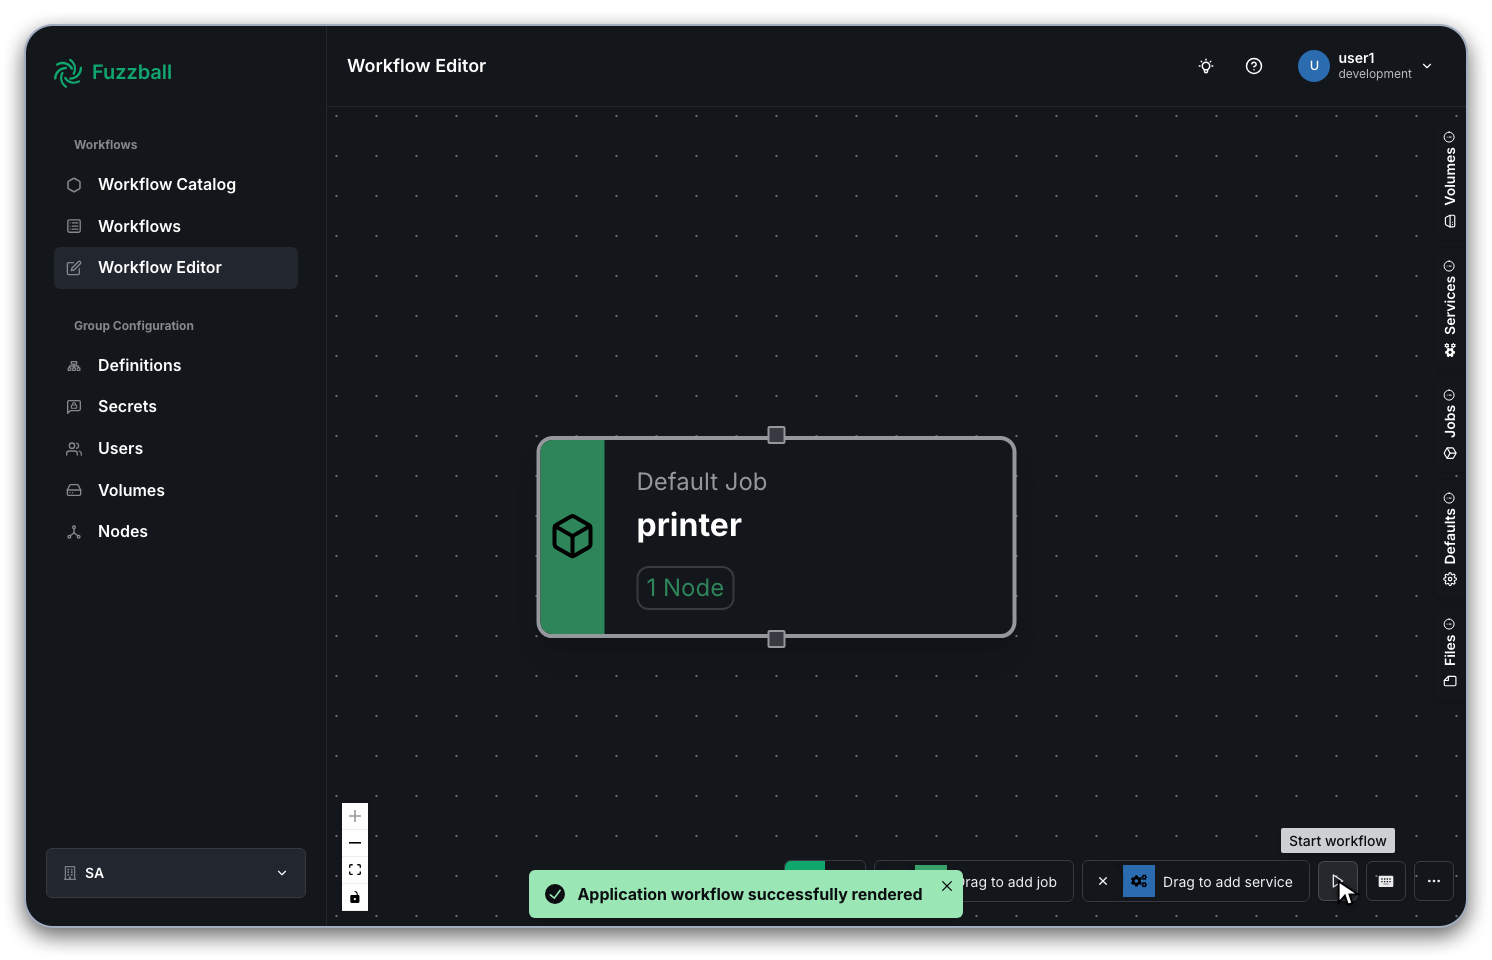Open the ellipsis menu in bottom toolbar

point(1433,881)
